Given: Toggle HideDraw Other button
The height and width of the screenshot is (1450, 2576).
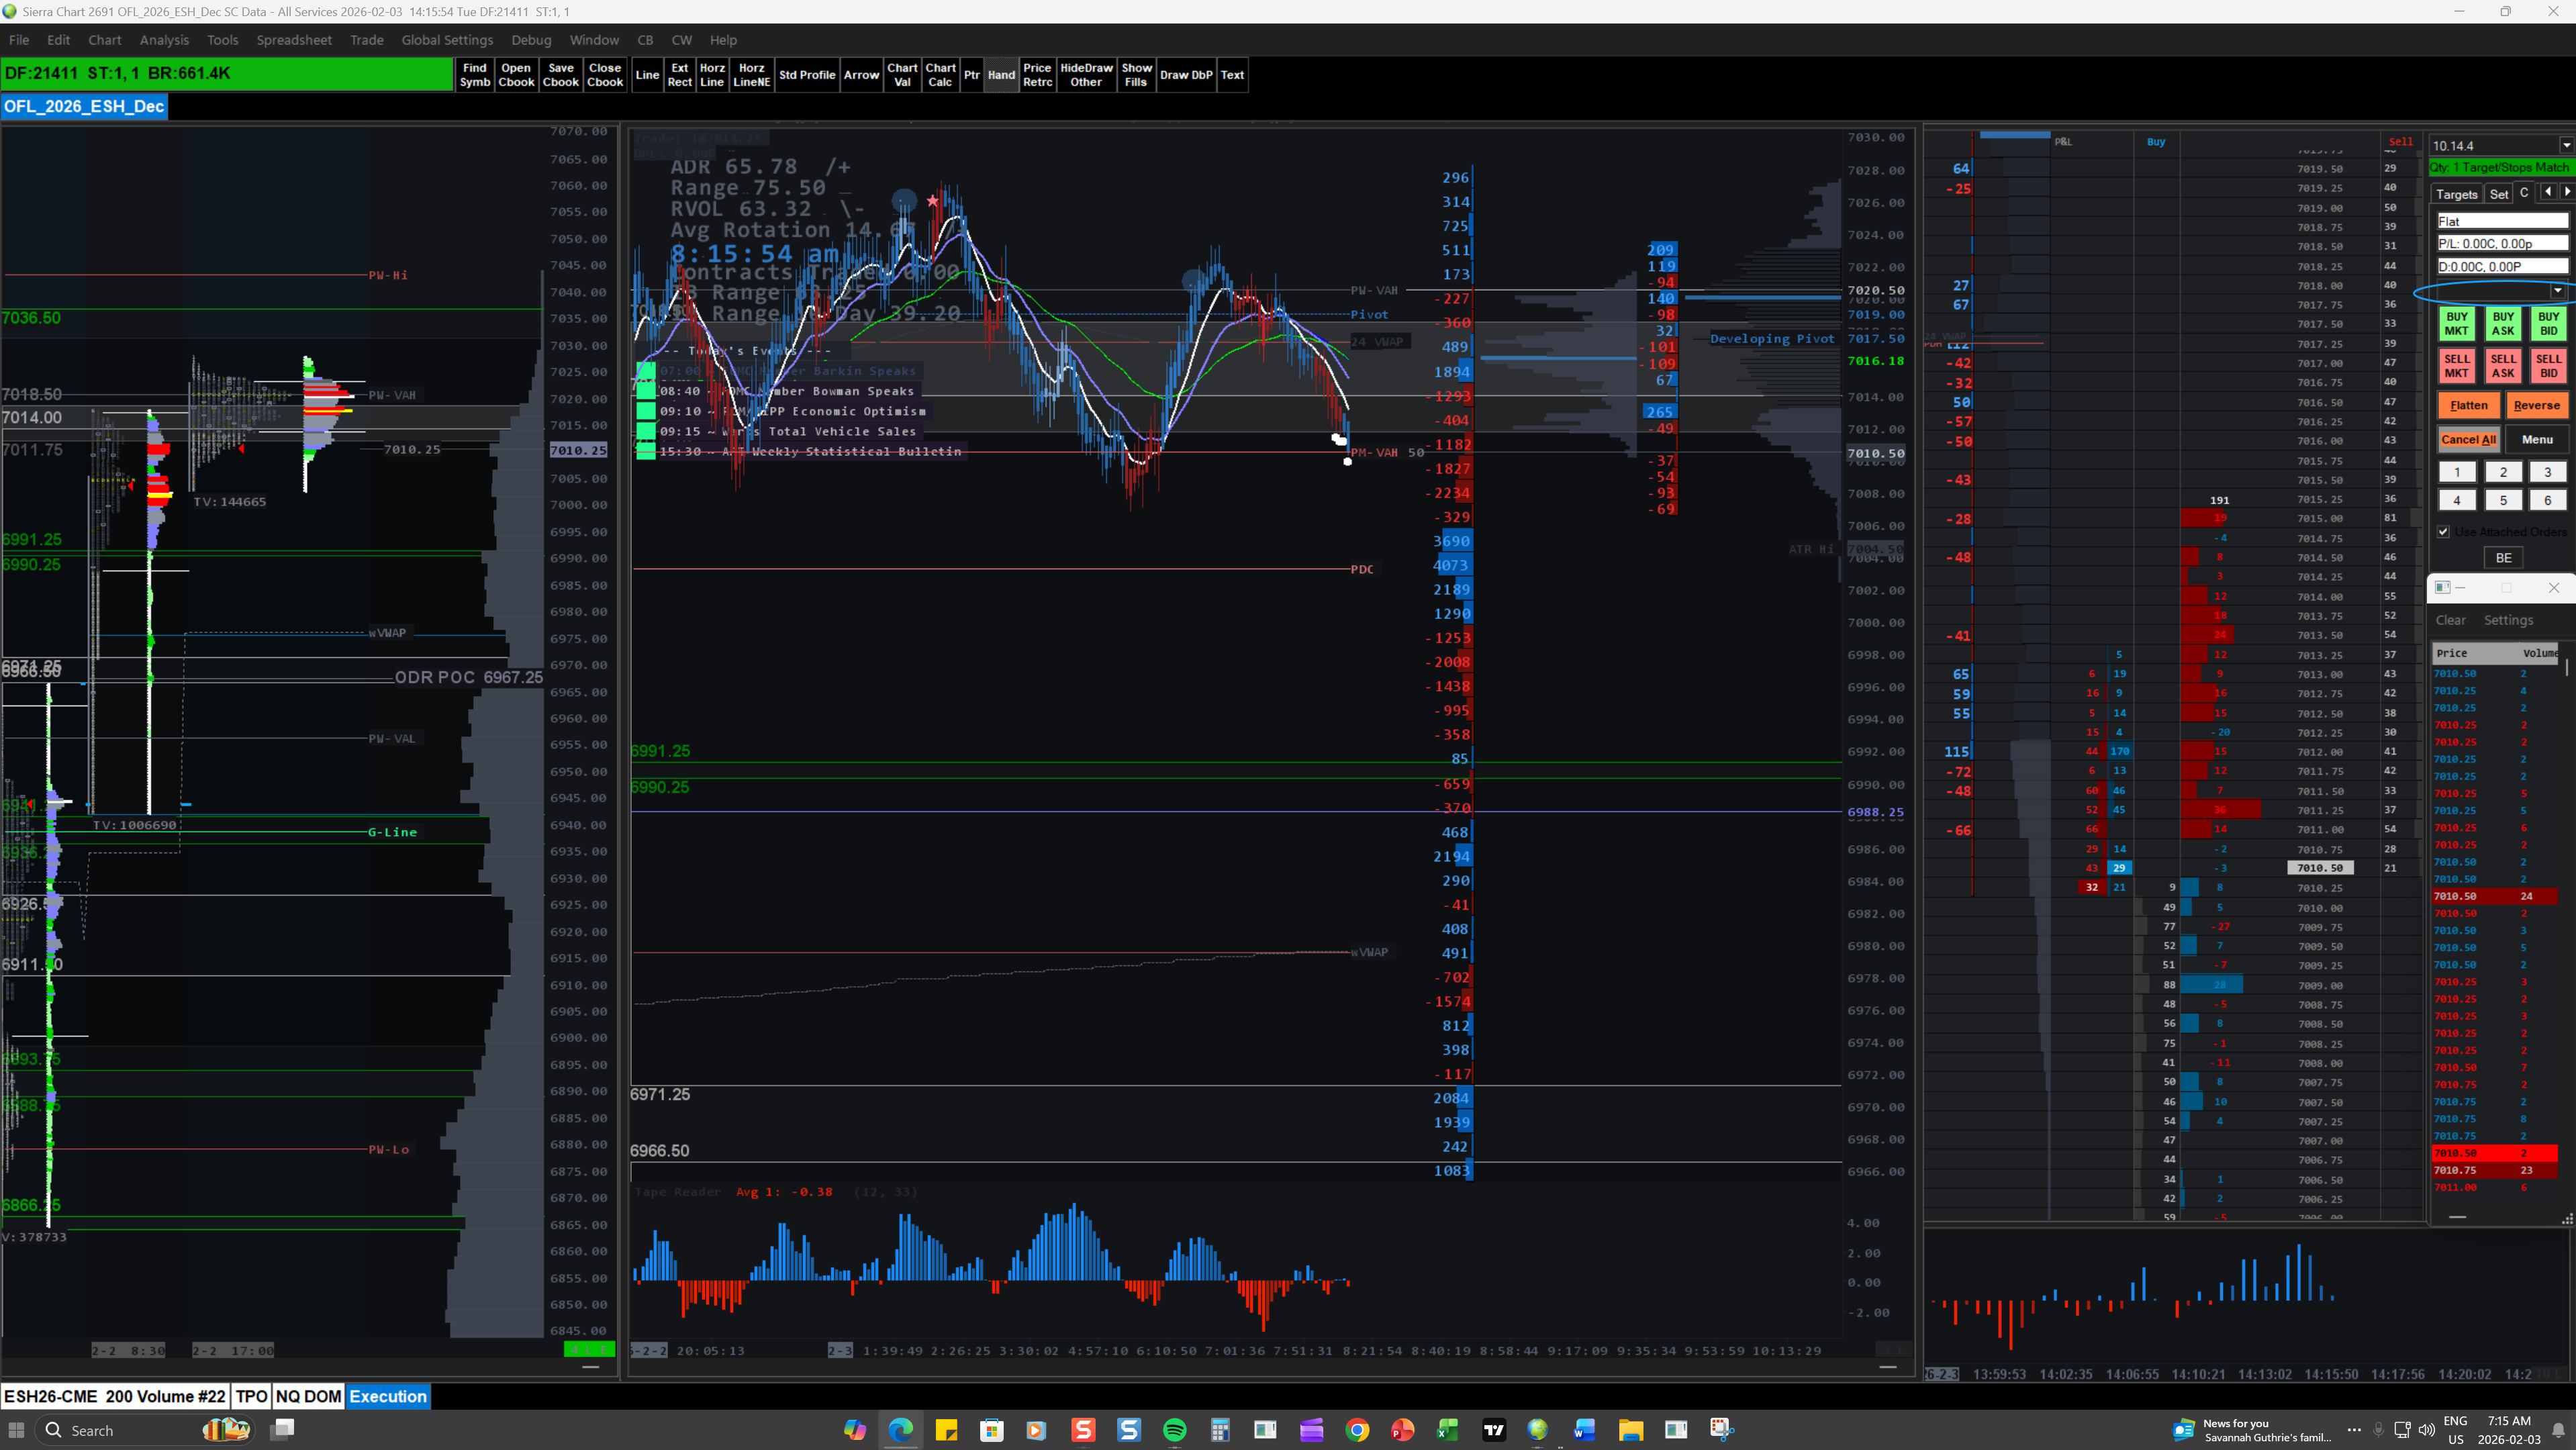Looking at the screenshot, I should tap(1085, 75).
